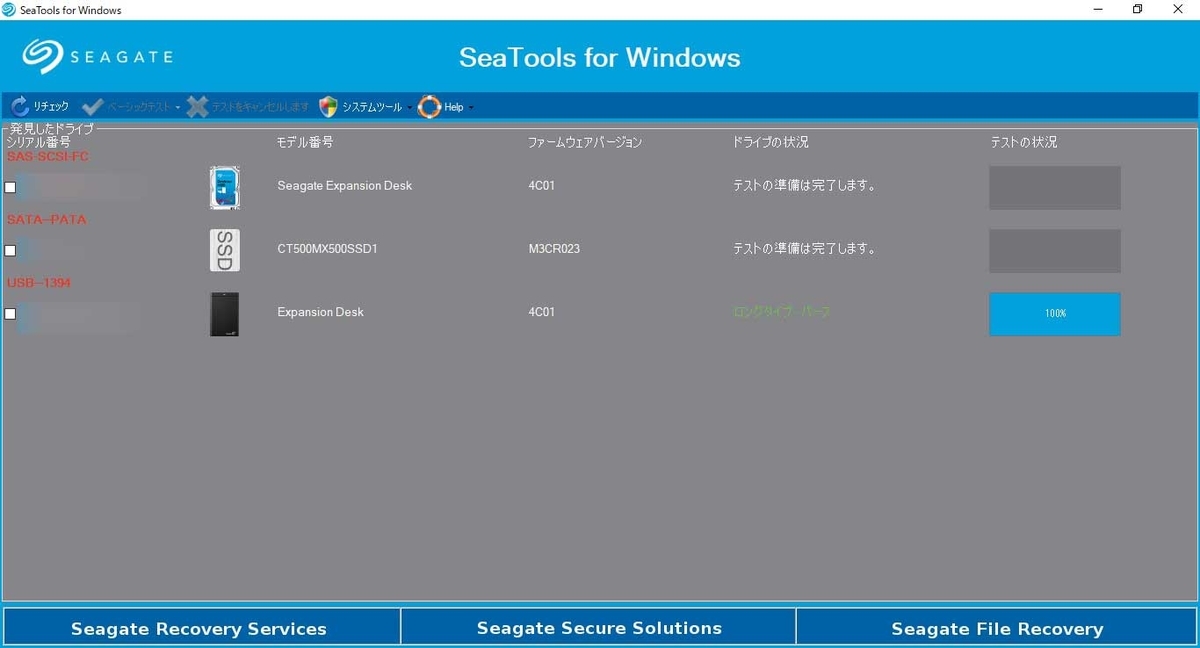Click the USB--1394 category label
This screenshot has width=1200, height=648.
39,283
